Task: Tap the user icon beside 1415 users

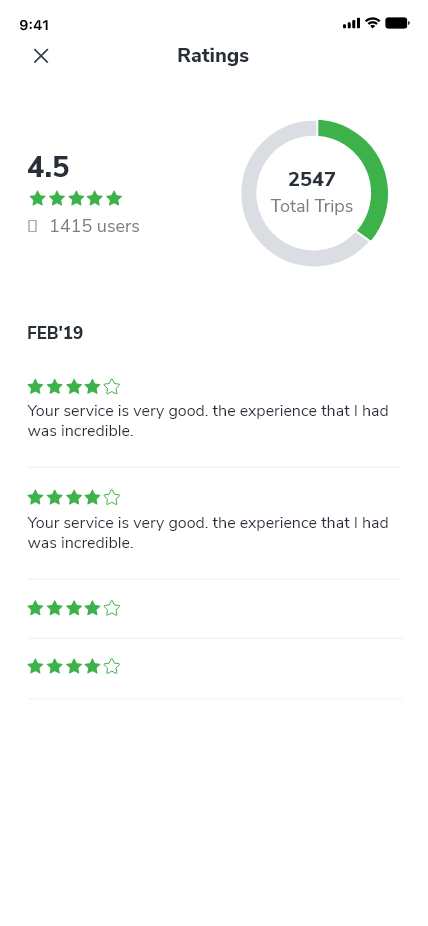Action: [33, 226]
